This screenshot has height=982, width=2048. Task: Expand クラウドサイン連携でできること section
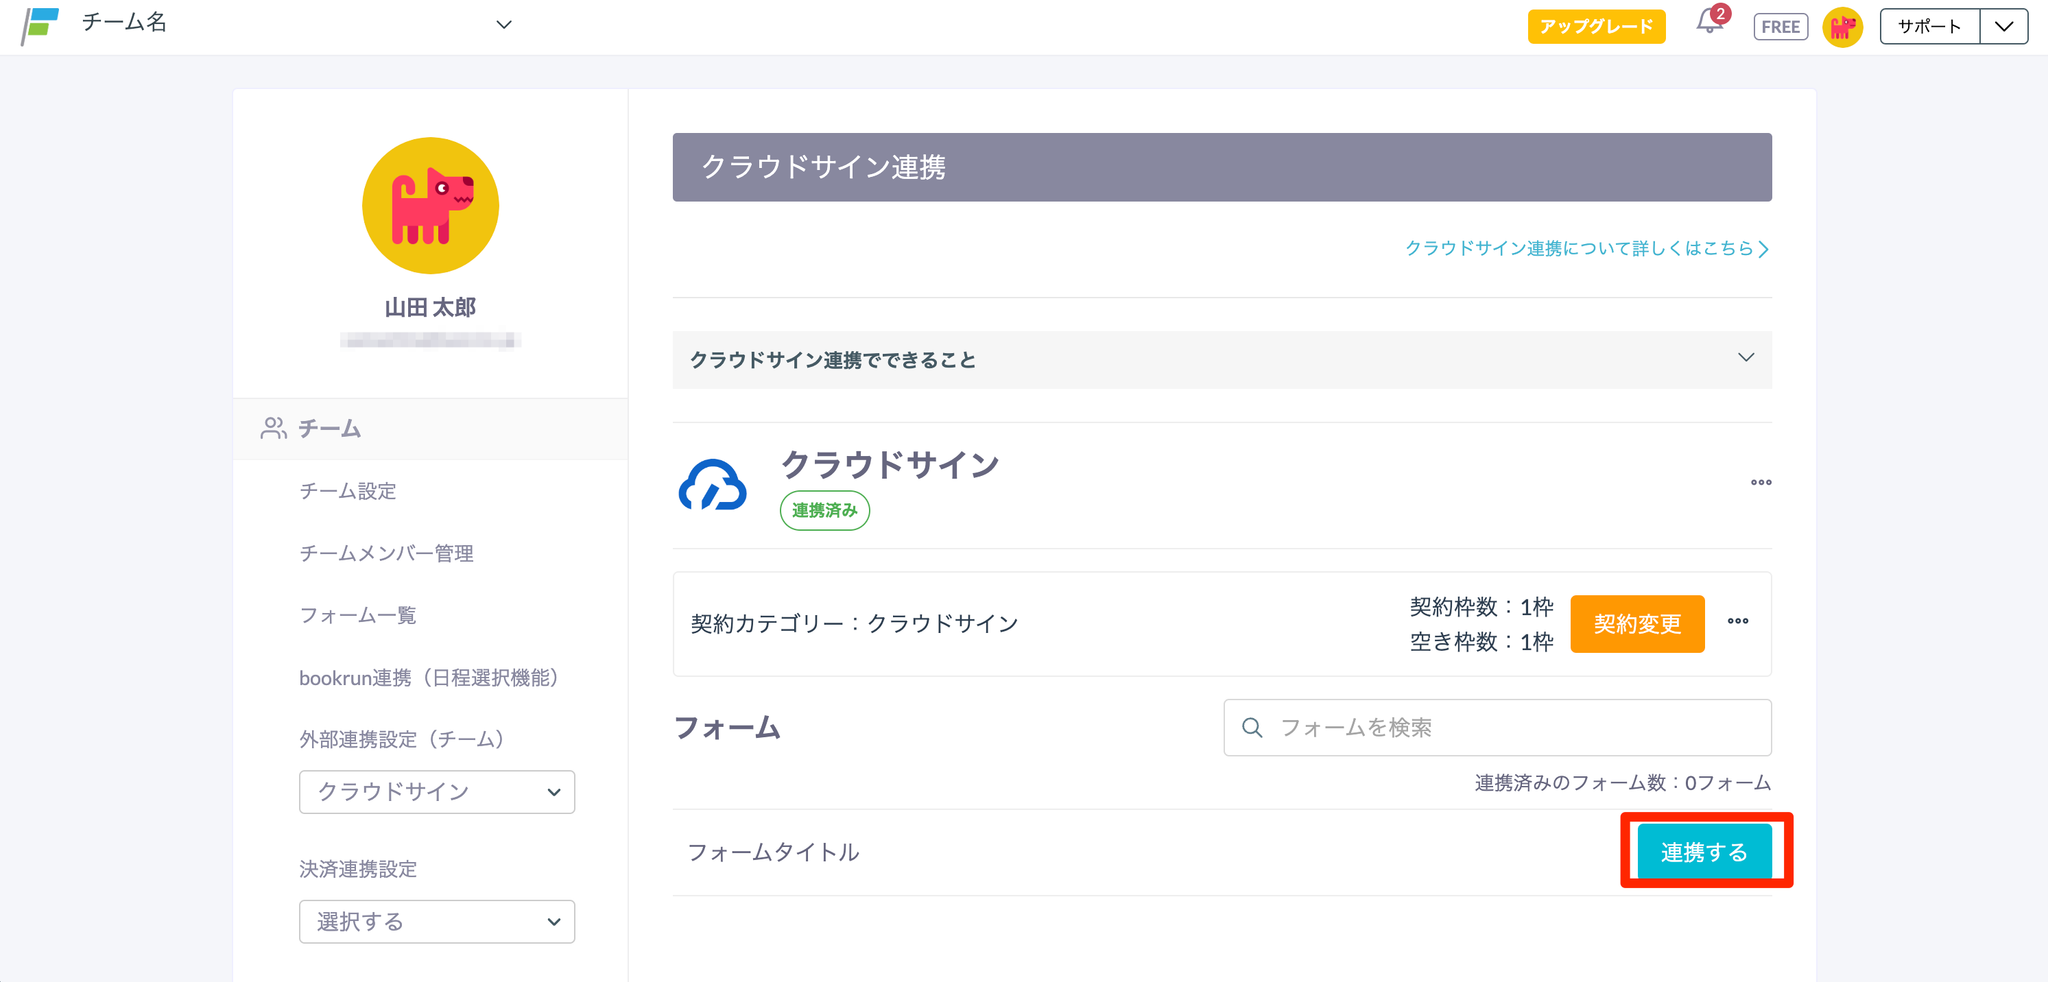click(x=1745, y=359)
